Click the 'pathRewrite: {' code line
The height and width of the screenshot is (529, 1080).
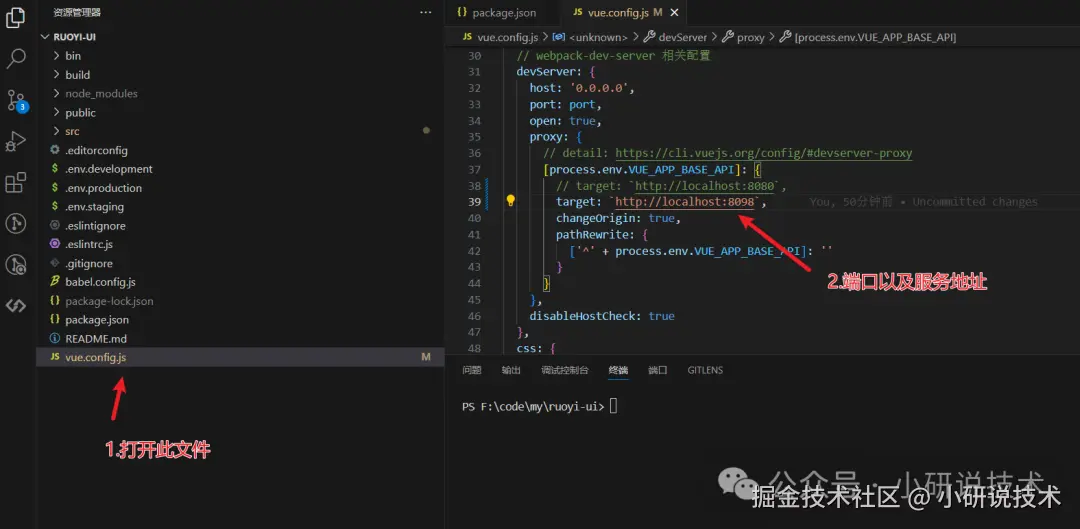601,235
